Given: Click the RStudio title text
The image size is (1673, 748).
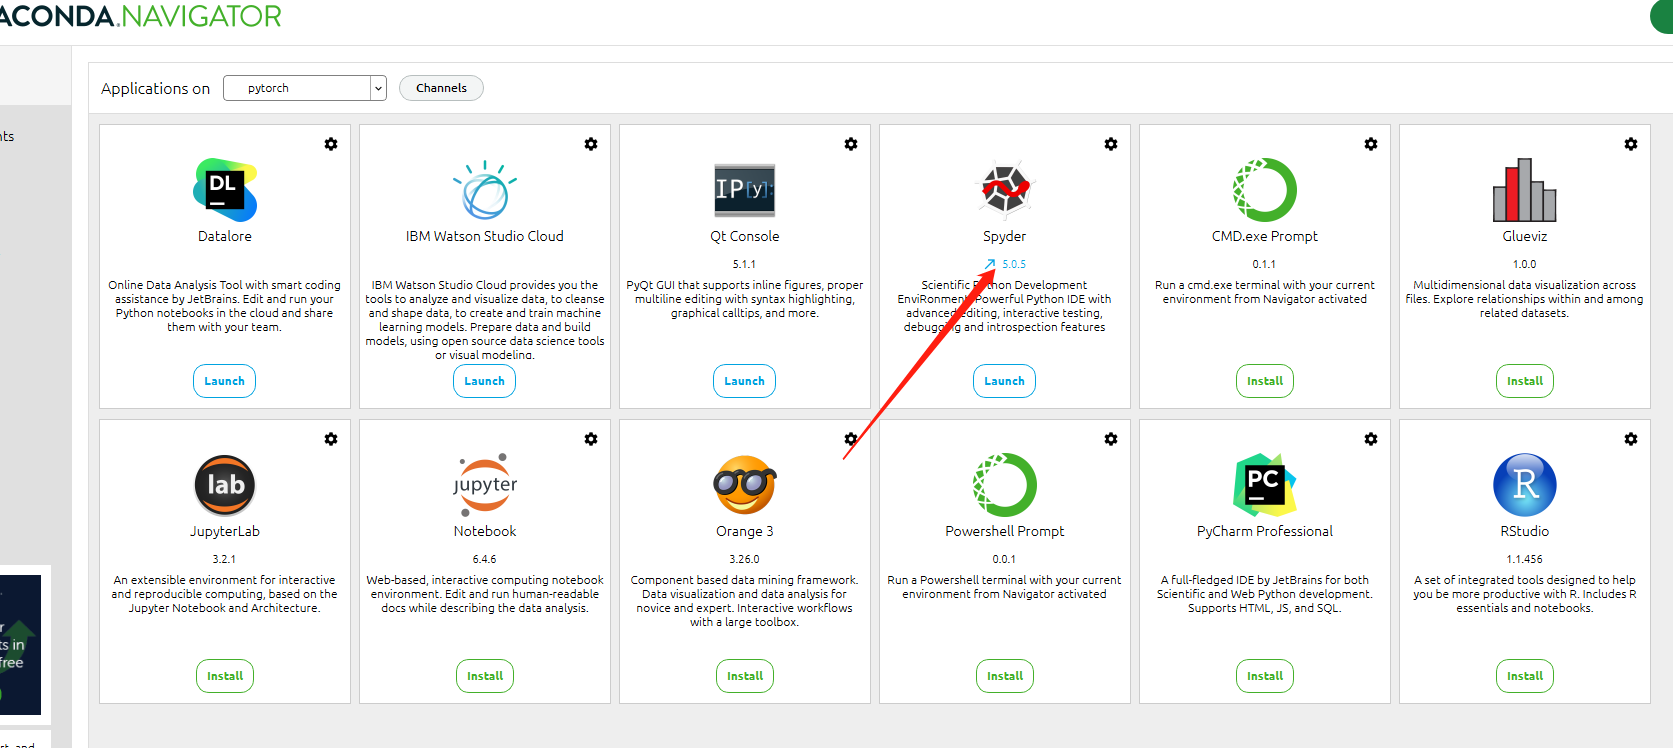Looking at the screenshot, I should pos(1525,531).
